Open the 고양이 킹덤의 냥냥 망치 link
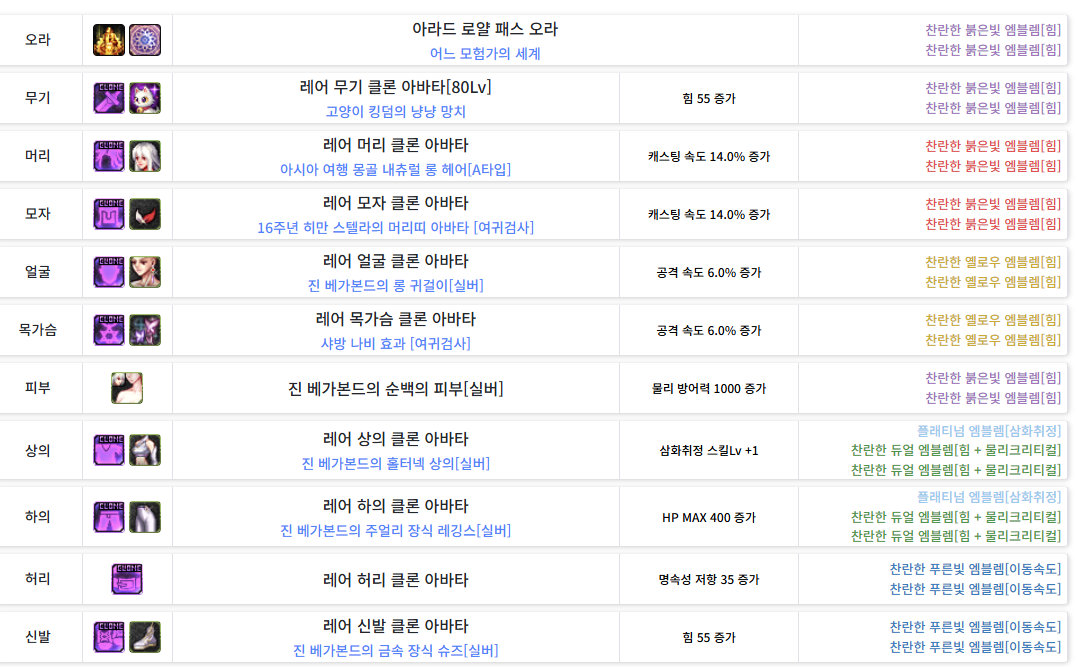This screenshot has width=1077, height=667. [395, 111]
